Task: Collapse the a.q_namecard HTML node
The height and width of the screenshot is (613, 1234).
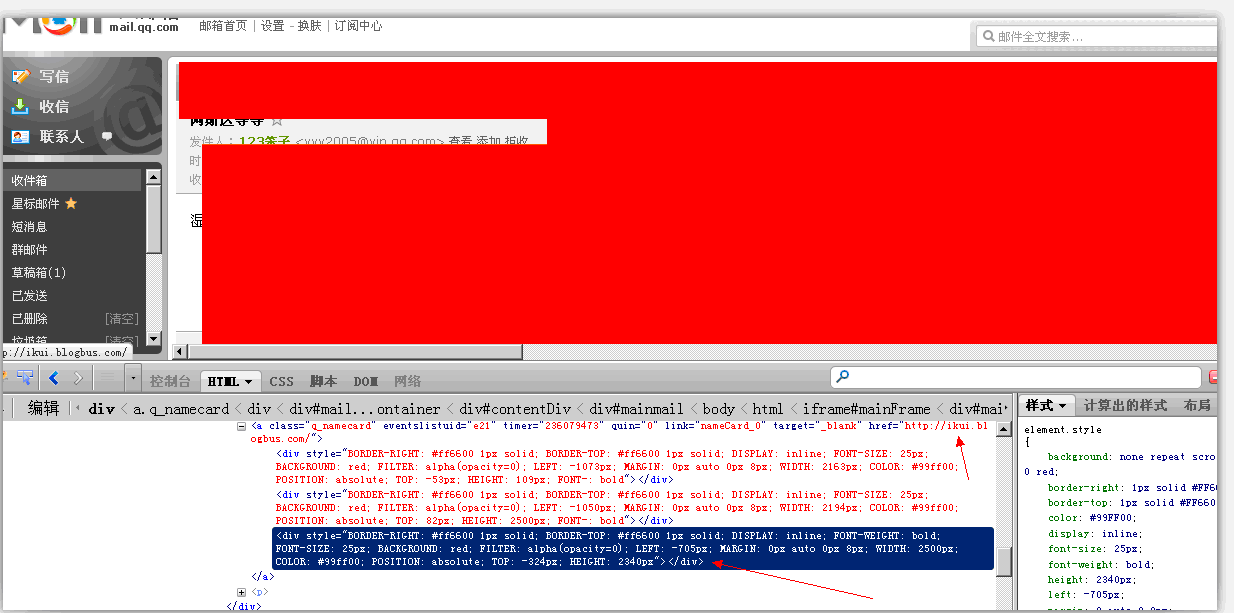Action: click(241, 425)
